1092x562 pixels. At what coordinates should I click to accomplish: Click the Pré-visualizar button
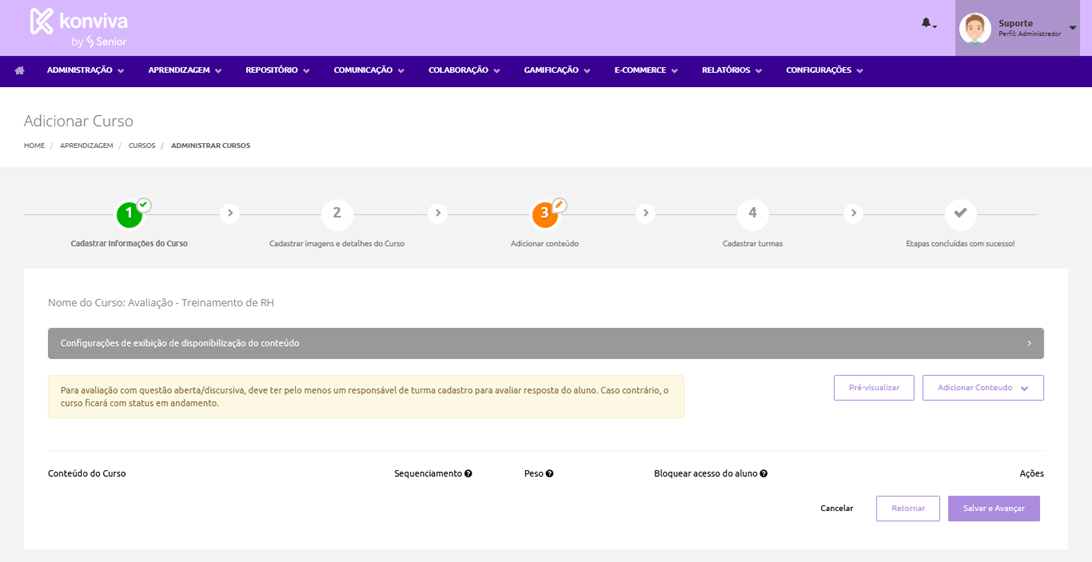point(873,388)
